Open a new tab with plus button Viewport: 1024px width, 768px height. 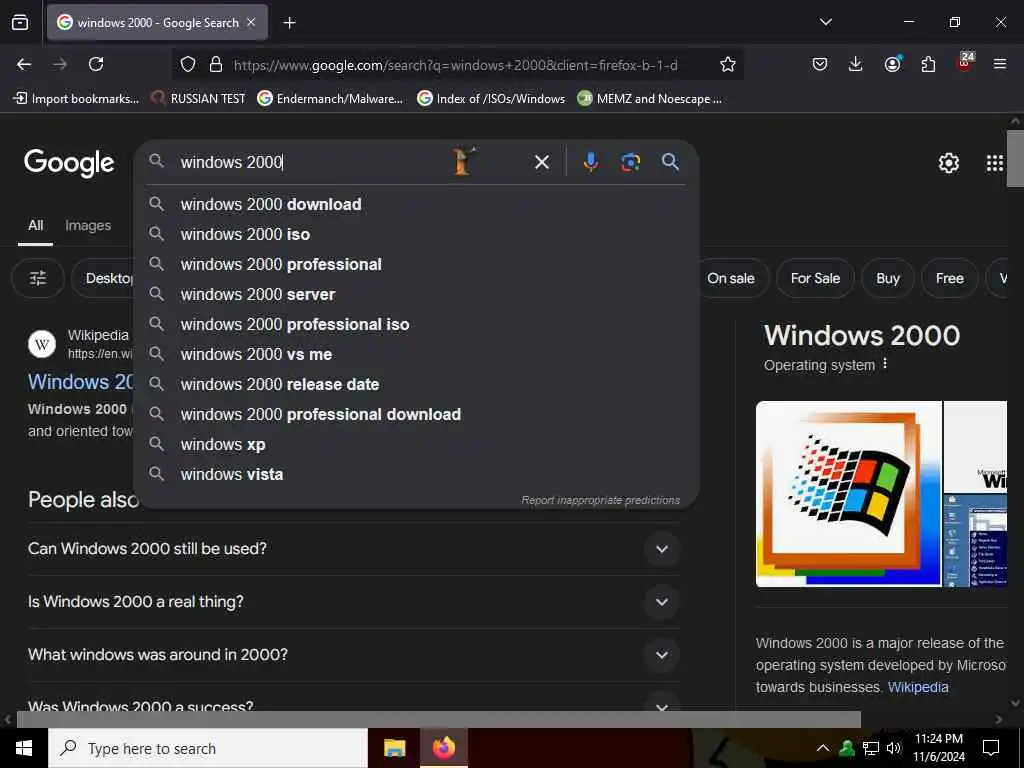(289, 23)
